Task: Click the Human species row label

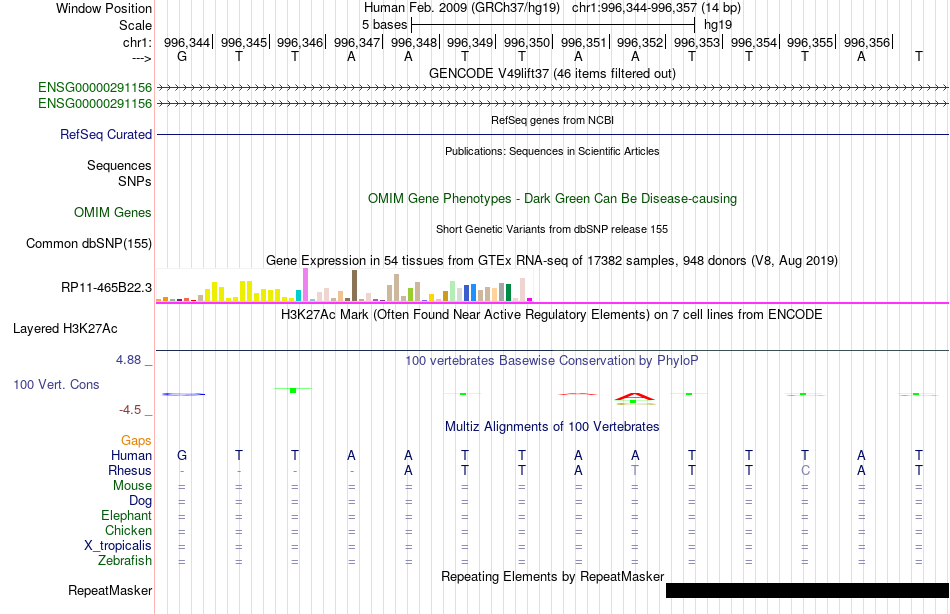Action: (x=131, y=455)
